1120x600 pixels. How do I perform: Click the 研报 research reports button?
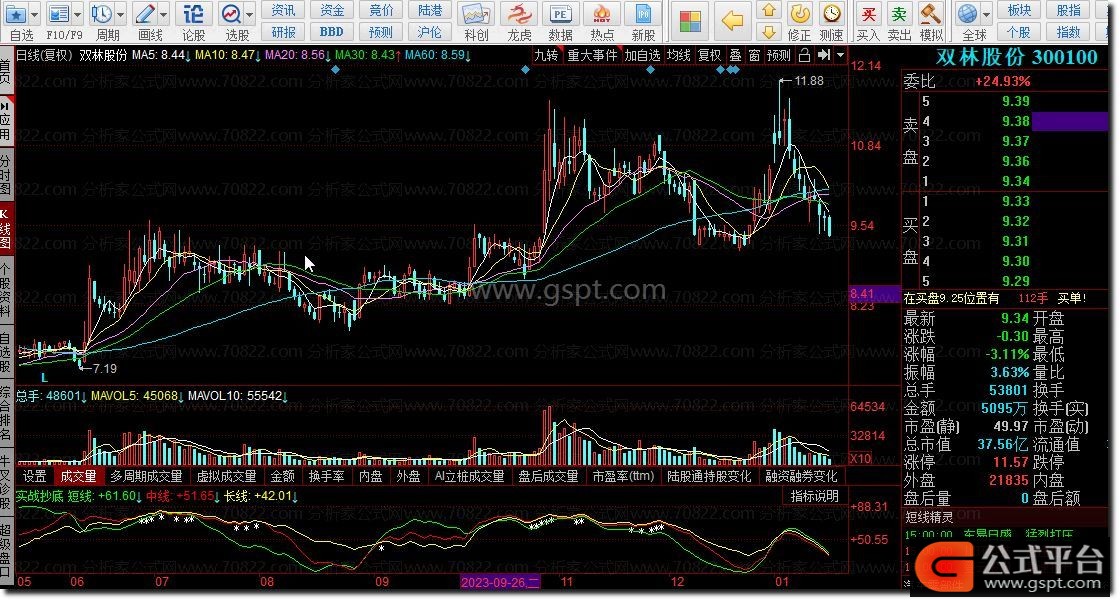click(x=284, y=32)
